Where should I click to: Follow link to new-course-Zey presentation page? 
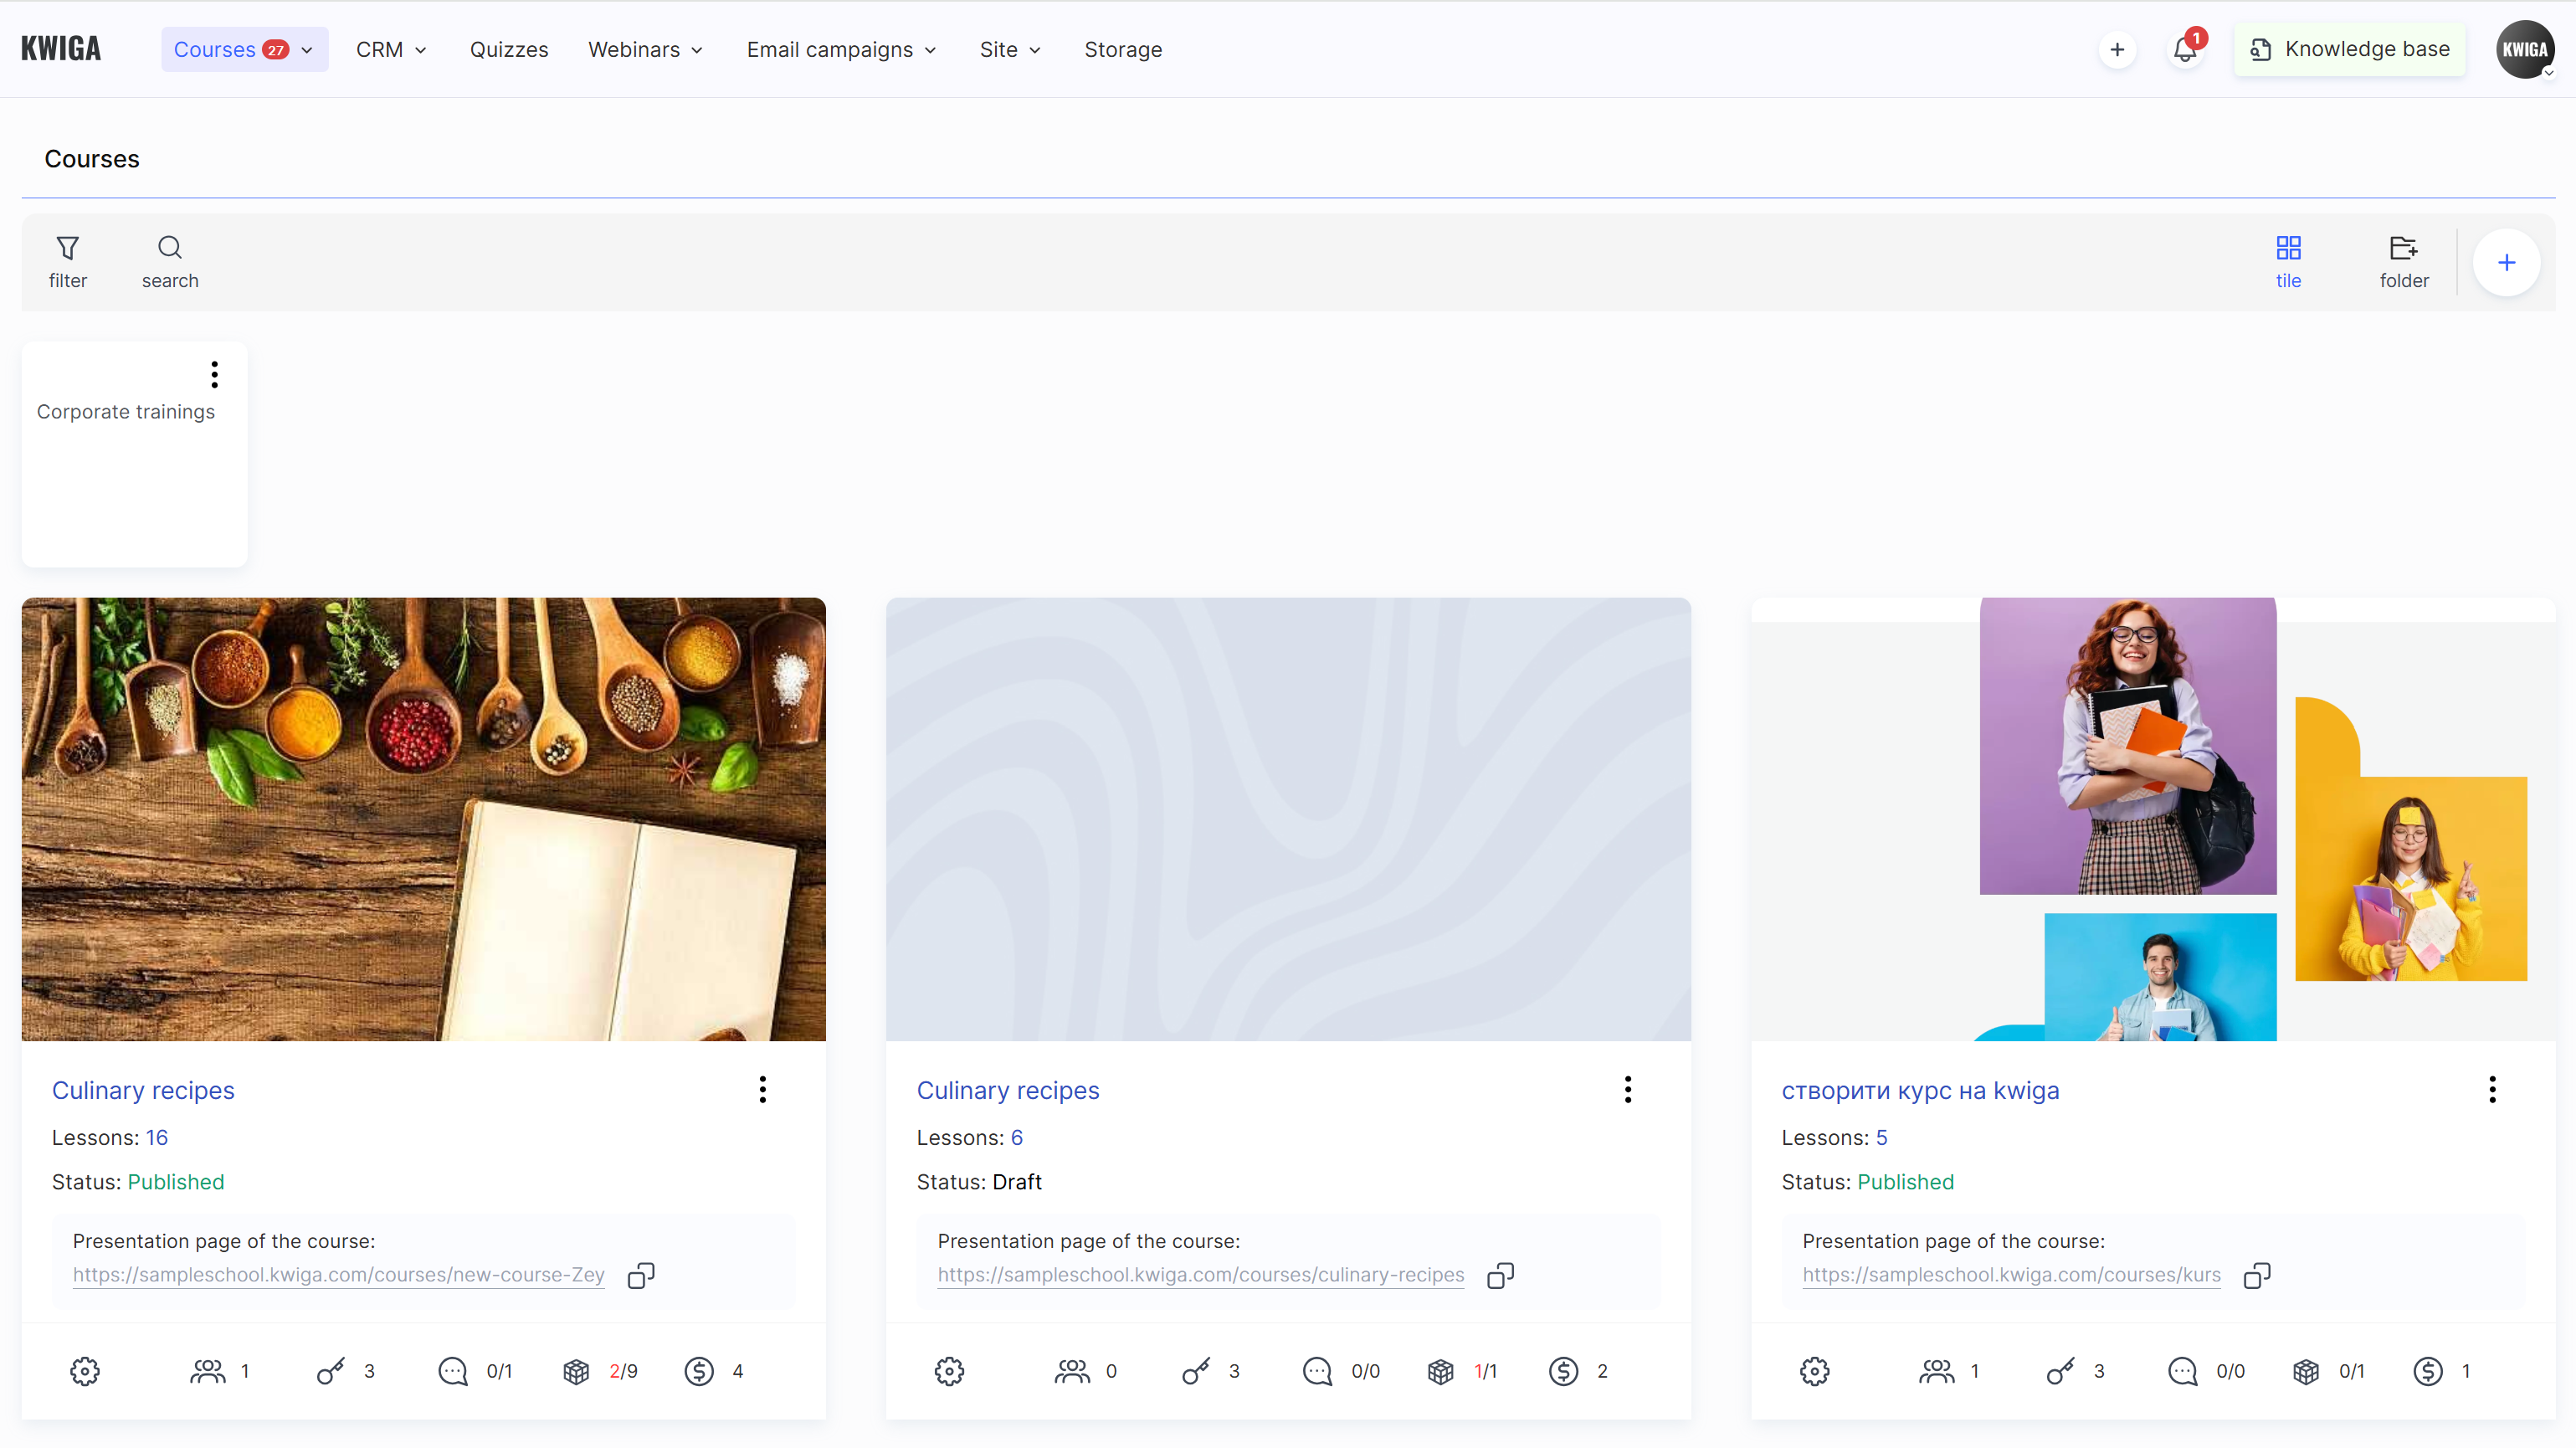click(338, 1275)
